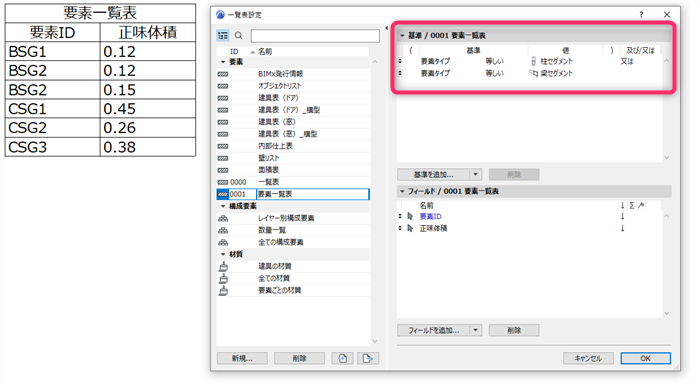Image resolution: width=700 pixels, height=387 pixels.
Task: Collapse the 構成要素 group in the list
Action: coord(223,206)
